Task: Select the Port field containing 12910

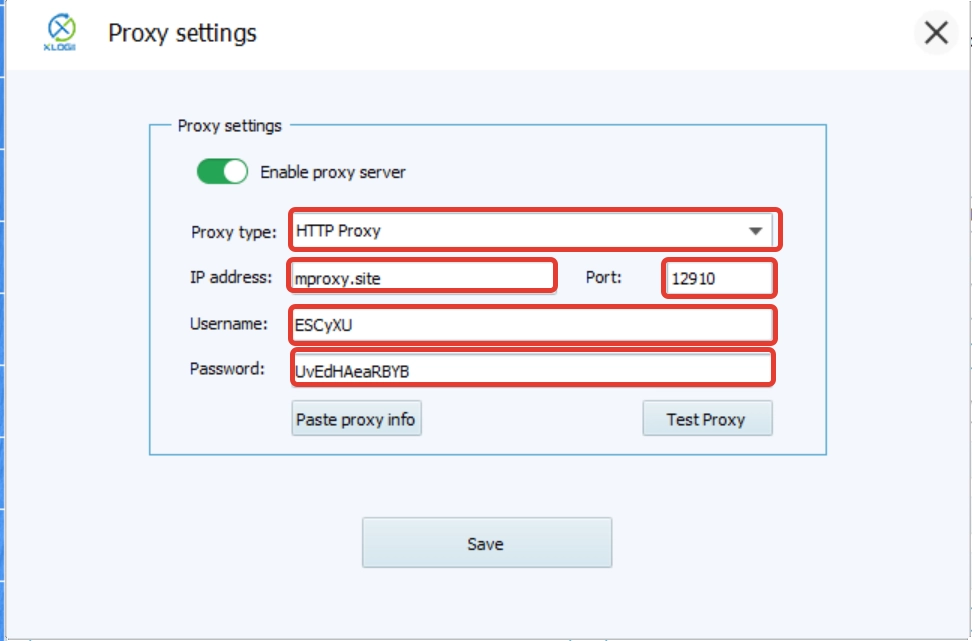Action: pos(718,278)
